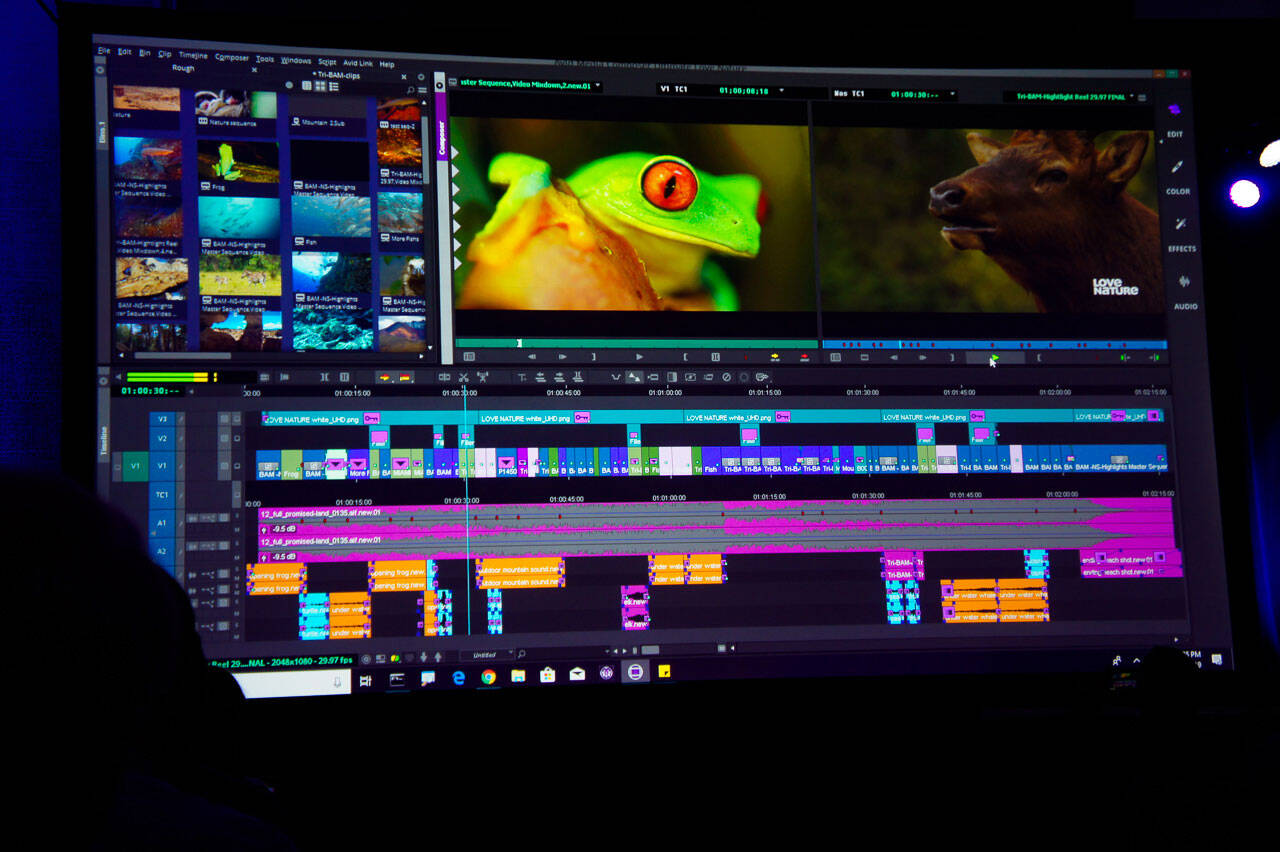Click the timeline timecode display 01:00:30
This screenshot has height=852, width=1280.
(151, 390)
